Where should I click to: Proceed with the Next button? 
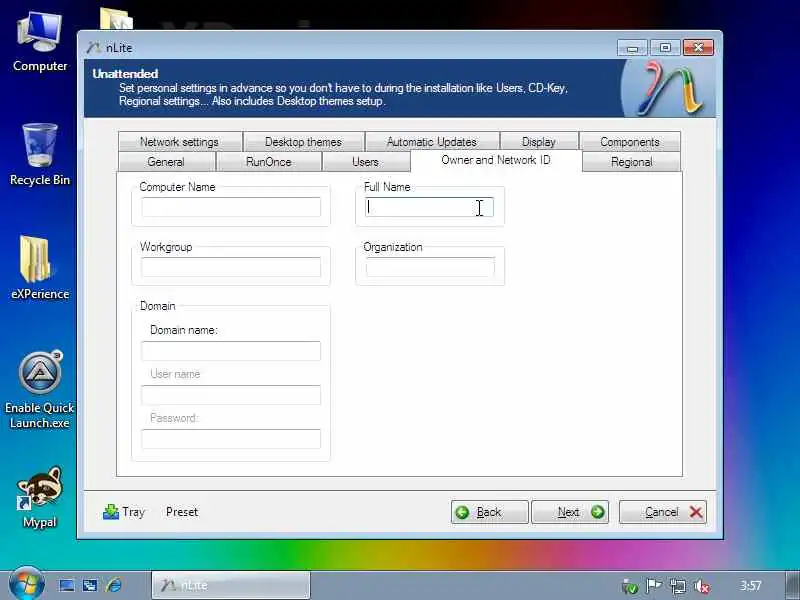[570, 512]
